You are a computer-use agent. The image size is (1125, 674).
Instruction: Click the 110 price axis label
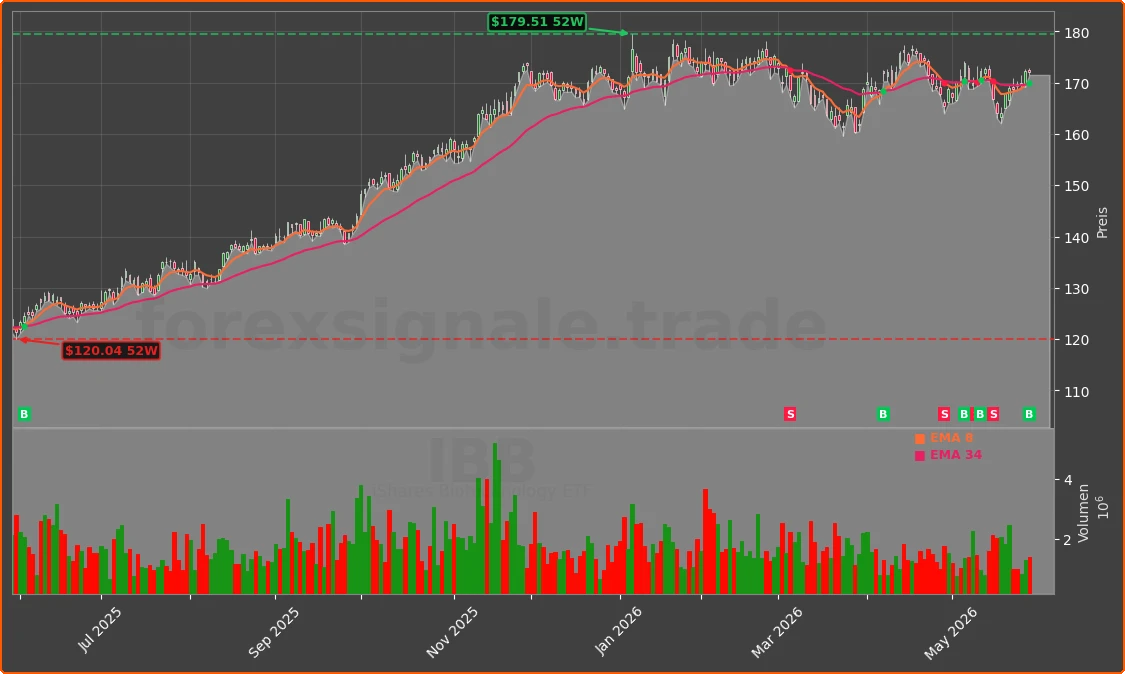(x=1076, y=392)
